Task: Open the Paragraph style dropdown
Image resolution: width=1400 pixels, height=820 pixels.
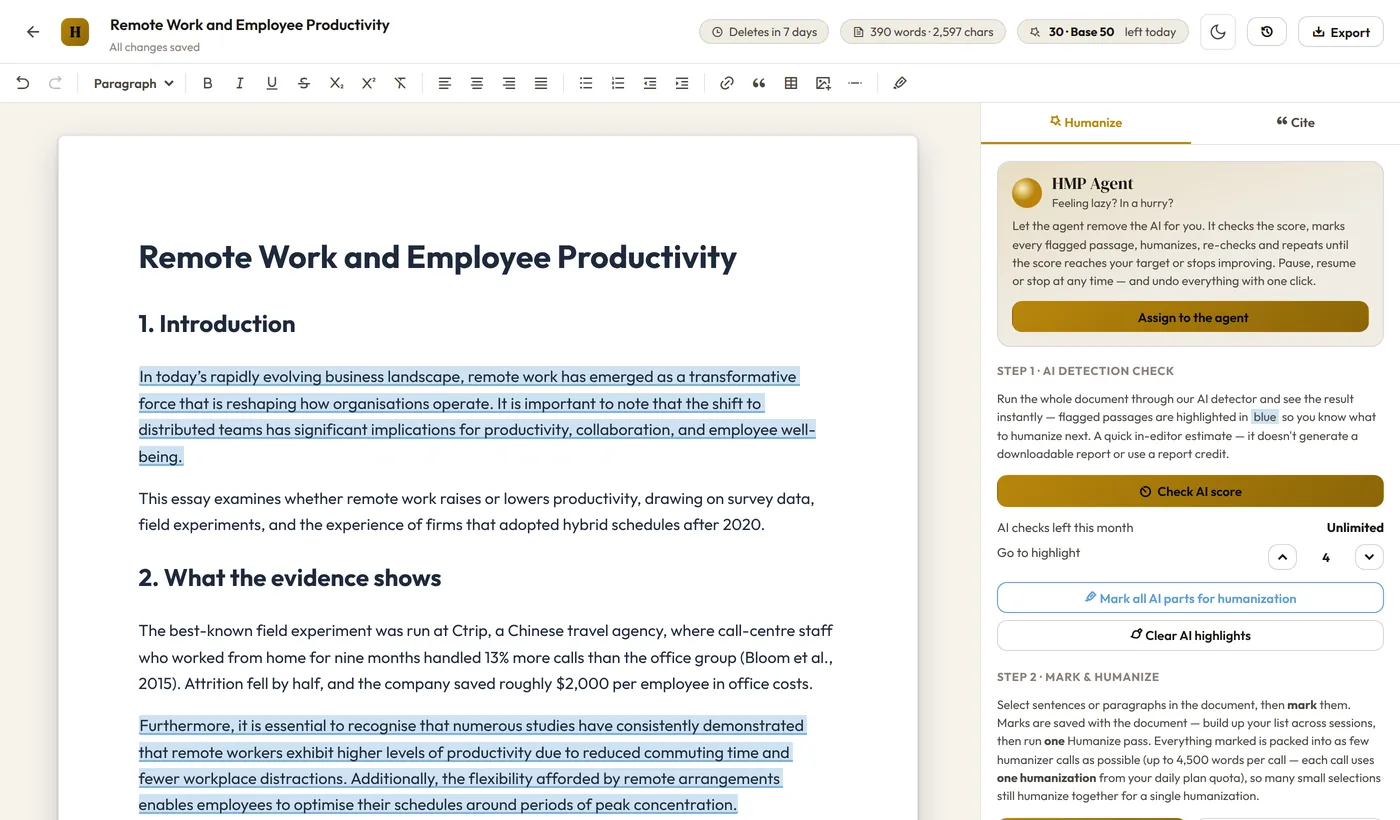Action: [x=133, y=84]
